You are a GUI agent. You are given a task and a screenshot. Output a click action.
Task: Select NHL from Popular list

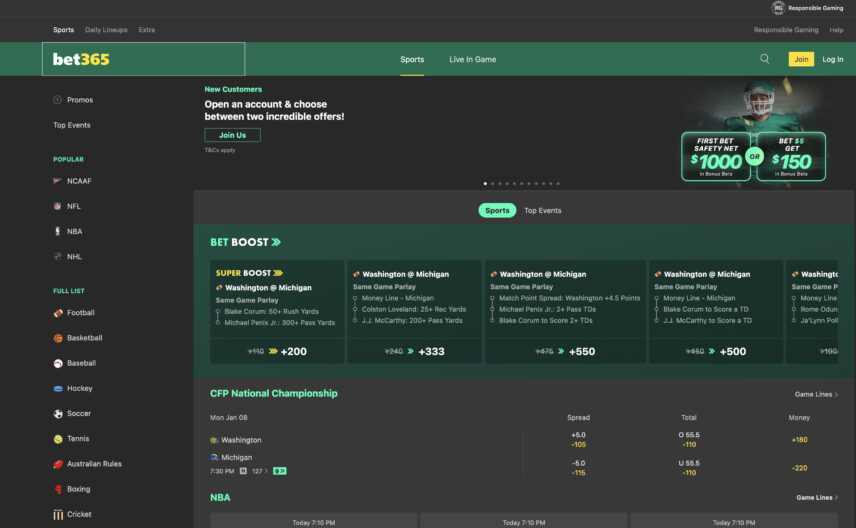pos(68,256)
